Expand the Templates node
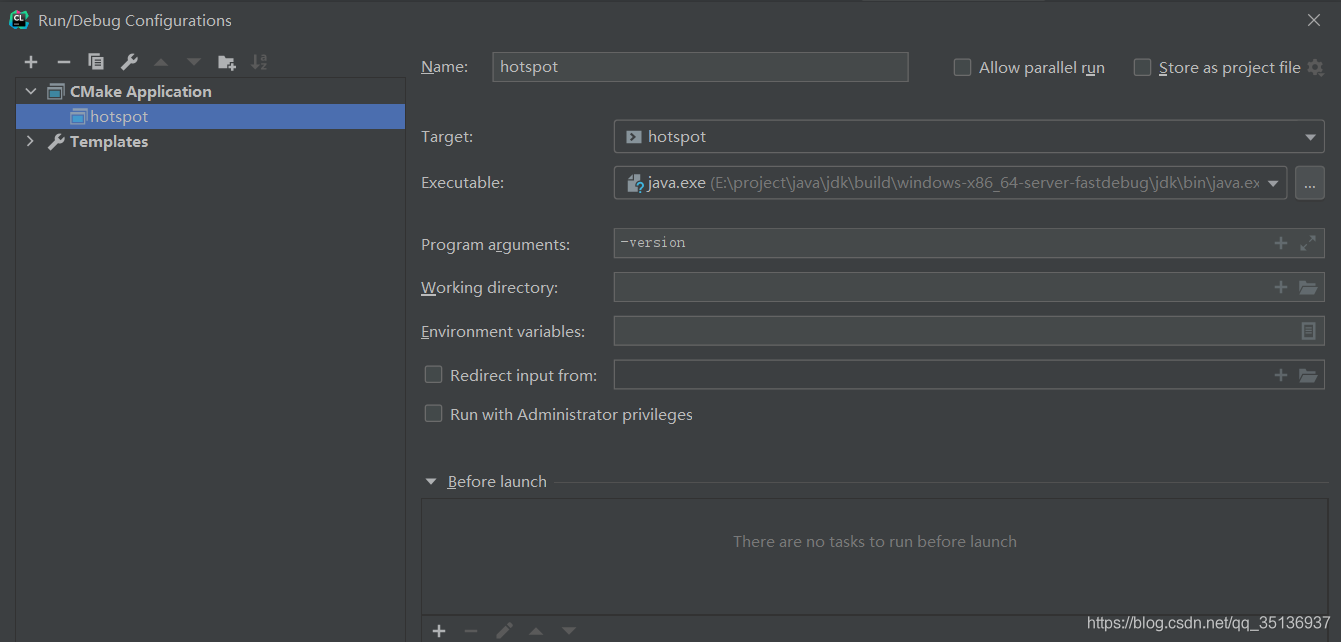The image size is (1341, 642). click(30, 142)
